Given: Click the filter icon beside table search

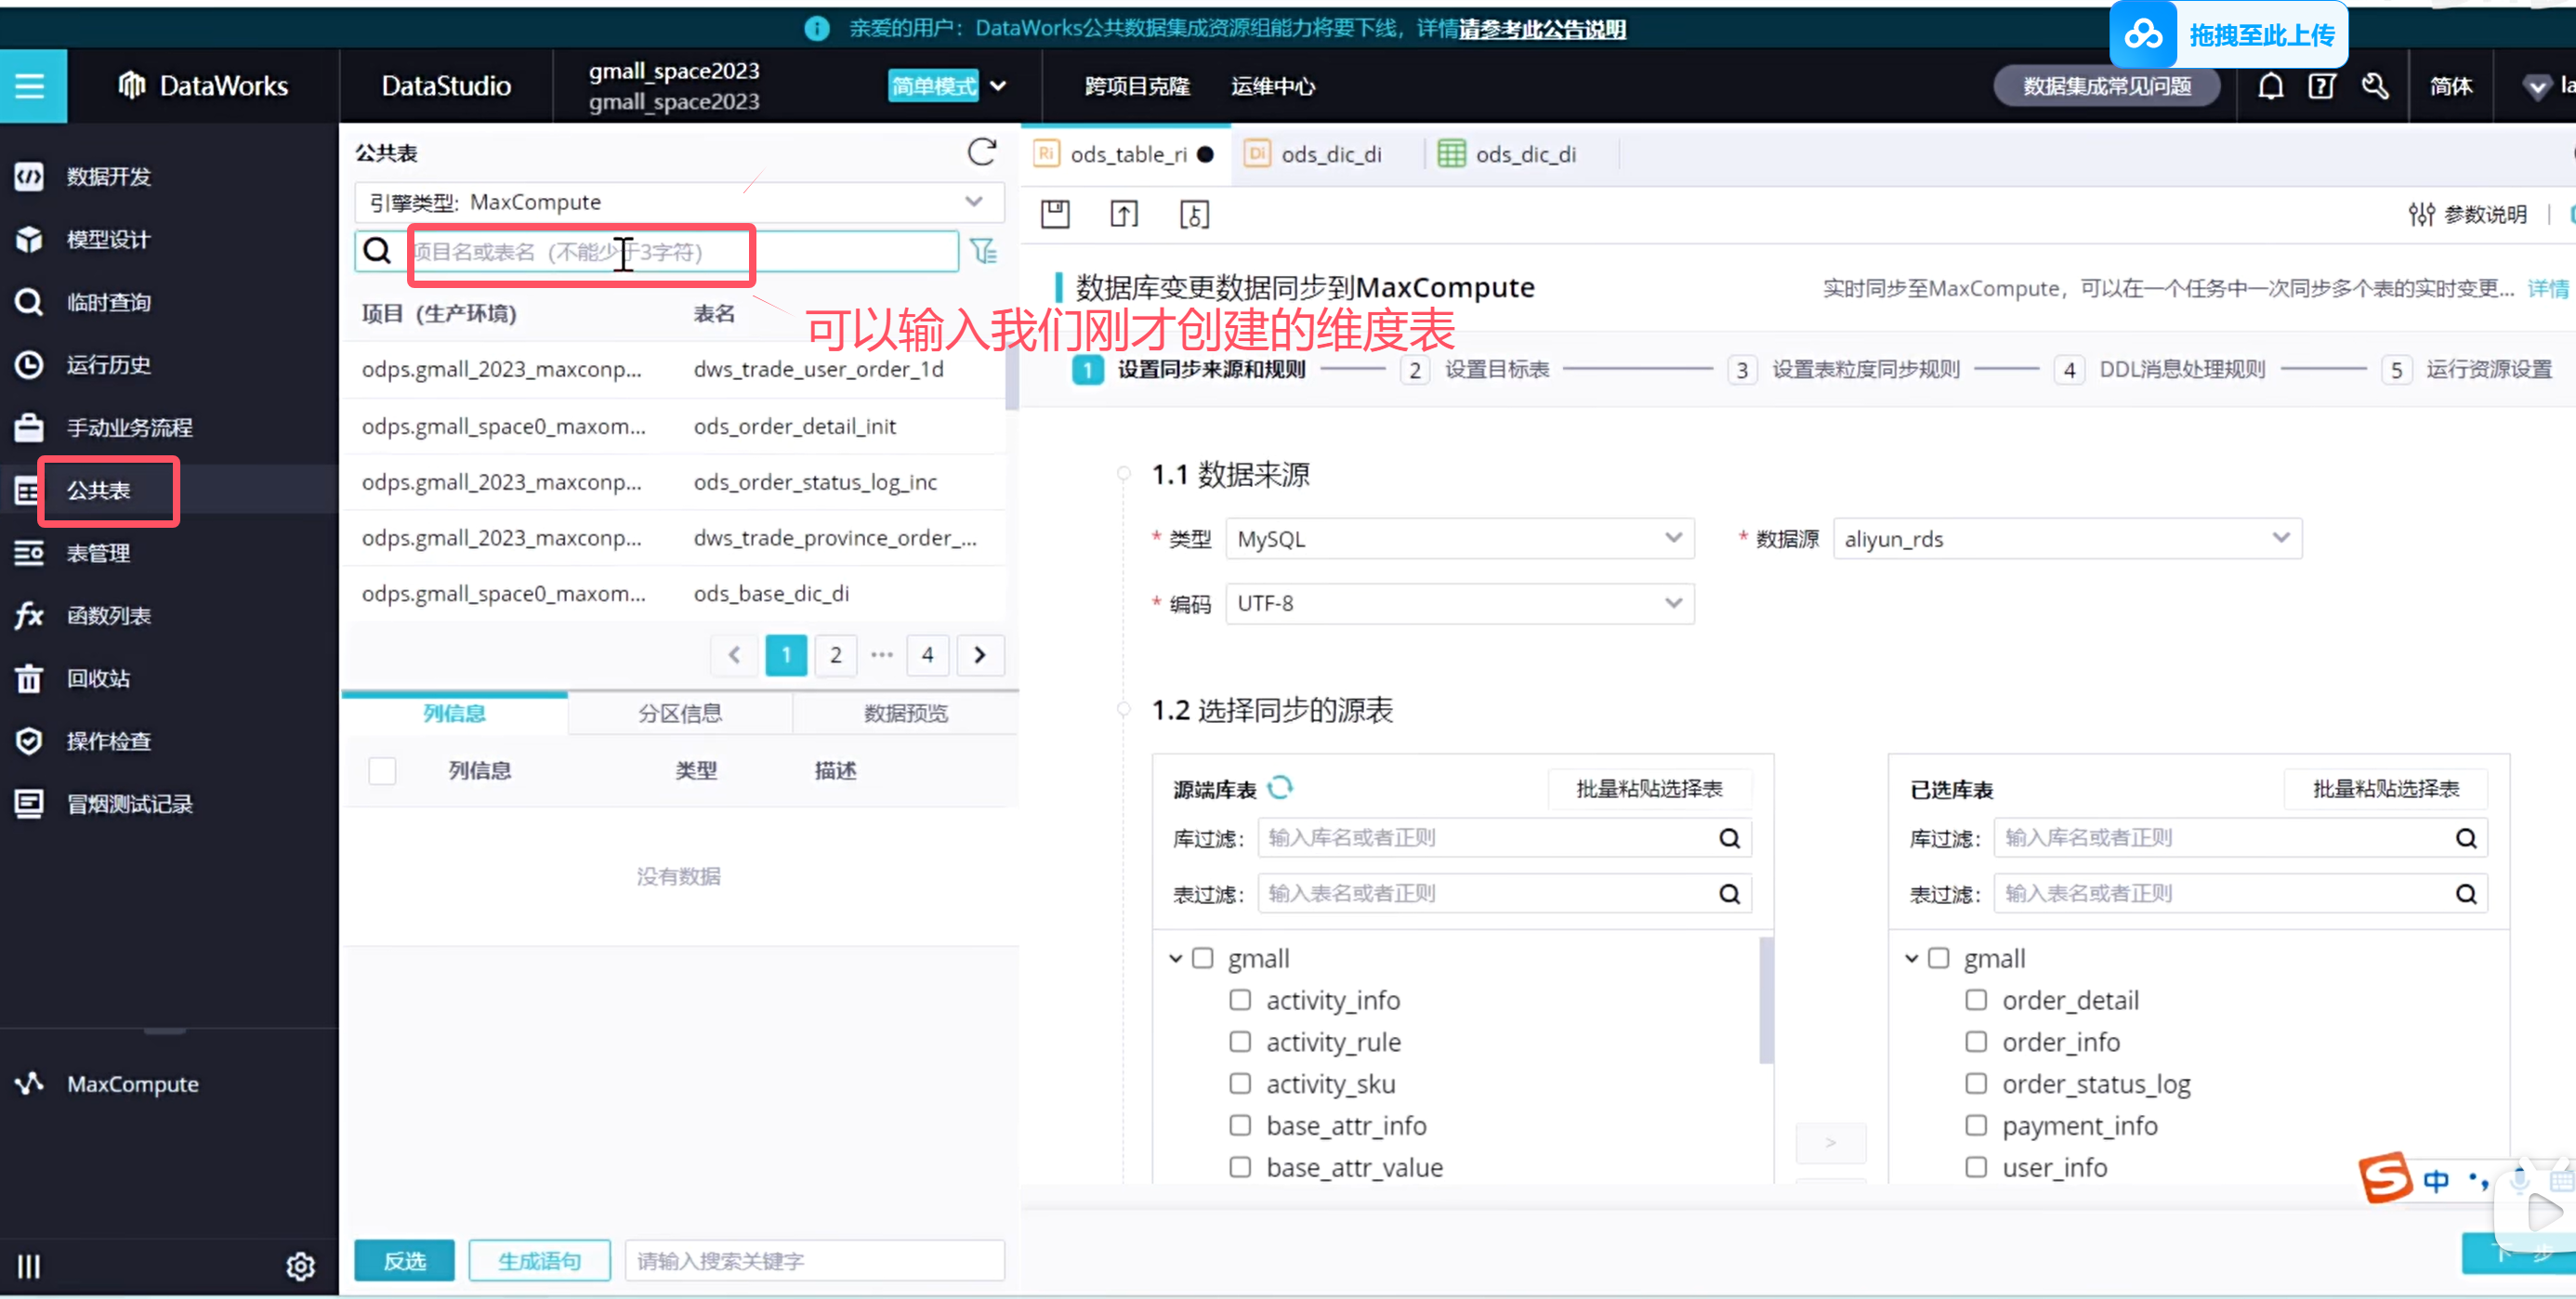Looking at the screenshot, I should 984,251.
